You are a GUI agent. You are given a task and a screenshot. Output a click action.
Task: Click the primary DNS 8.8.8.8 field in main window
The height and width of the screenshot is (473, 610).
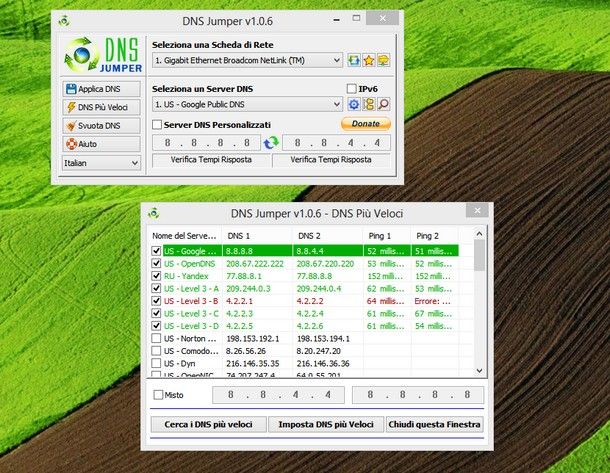tap(206, 143)
